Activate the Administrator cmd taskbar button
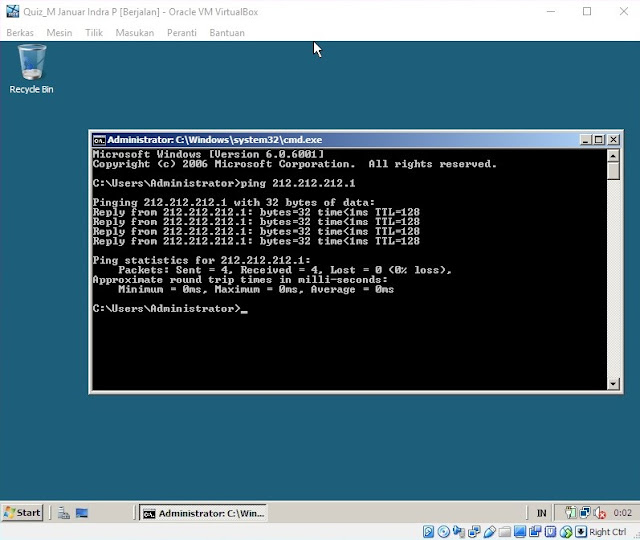Screen dimensions: 640x540 click(203, 513)
